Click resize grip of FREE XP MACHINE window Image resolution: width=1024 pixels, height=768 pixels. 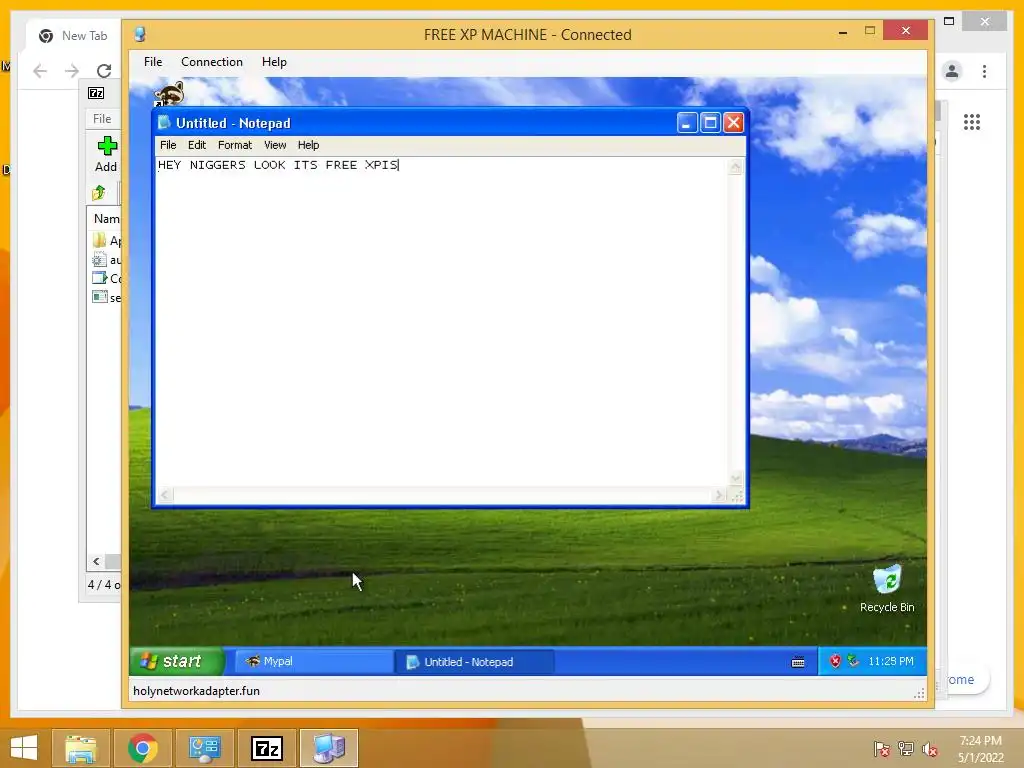pyautogui.click(x=920, y=693)
